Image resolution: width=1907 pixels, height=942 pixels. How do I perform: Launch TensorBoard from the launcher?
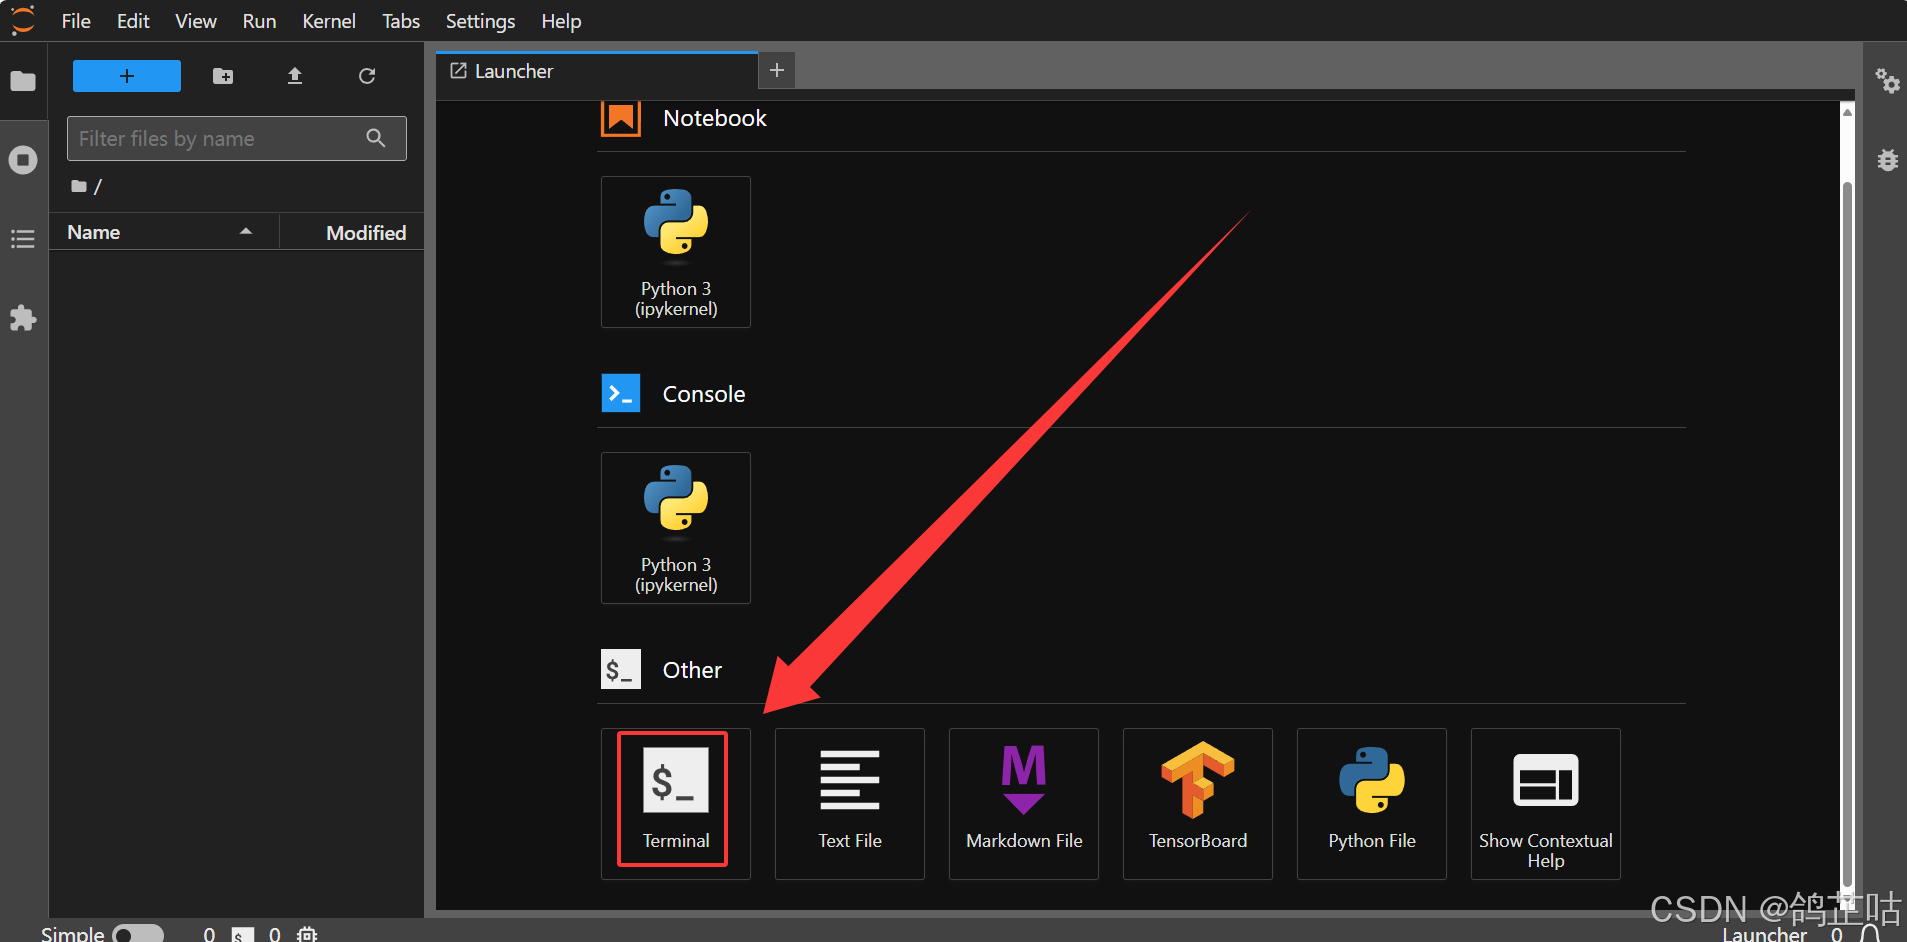[1197, 802]
